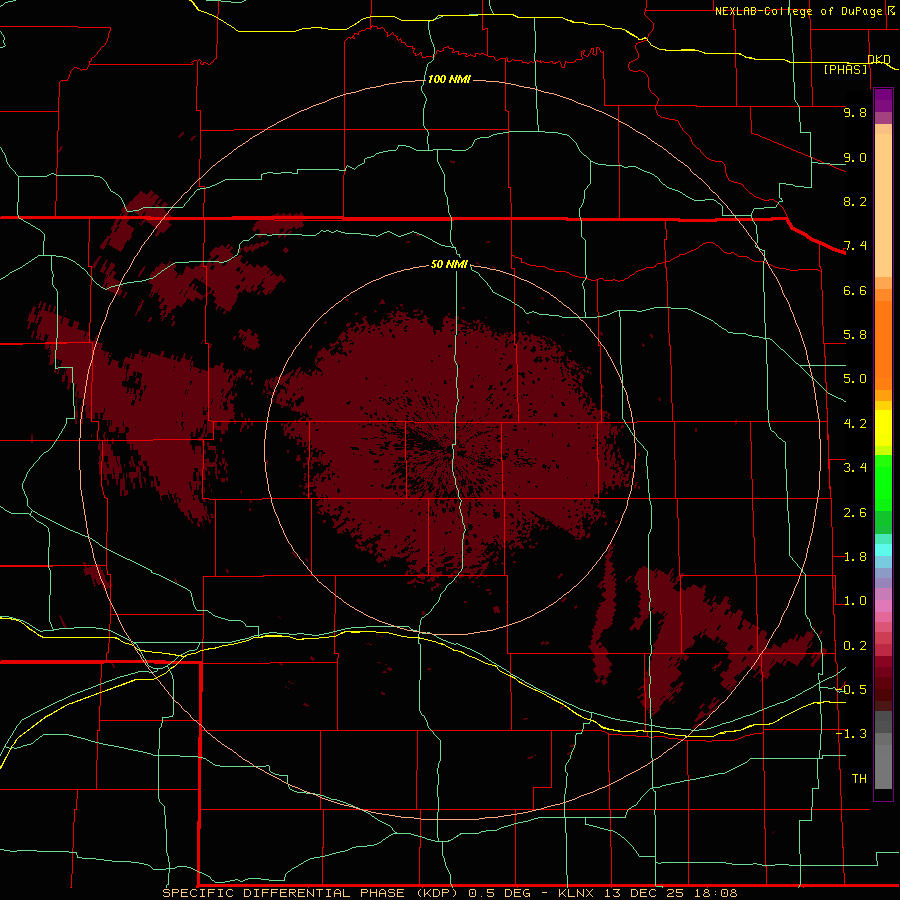The width and height of the screenshot is (900, 900).
Task: Click the 2.6 value on the scale
Action: click(x=855, y=513)
